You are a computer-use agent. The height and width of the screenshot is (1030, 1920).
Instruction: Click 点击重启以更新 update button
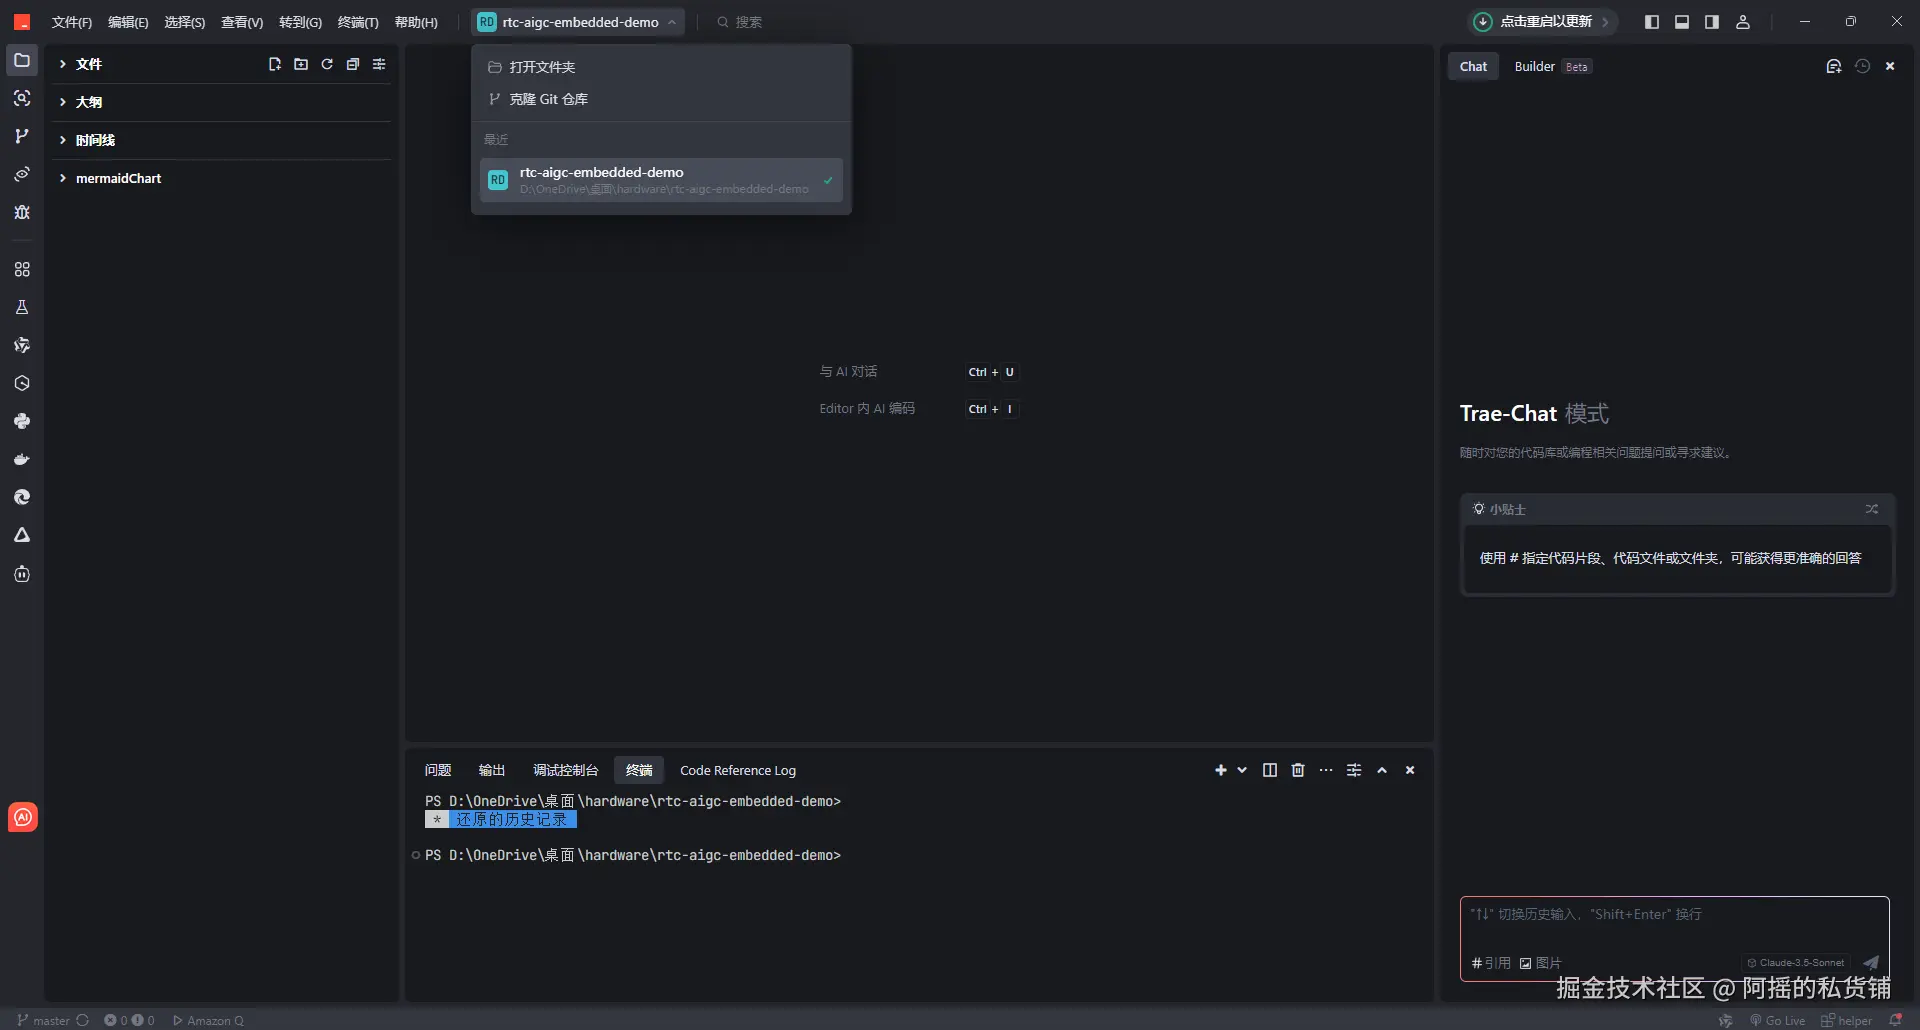coord(1541,22)
